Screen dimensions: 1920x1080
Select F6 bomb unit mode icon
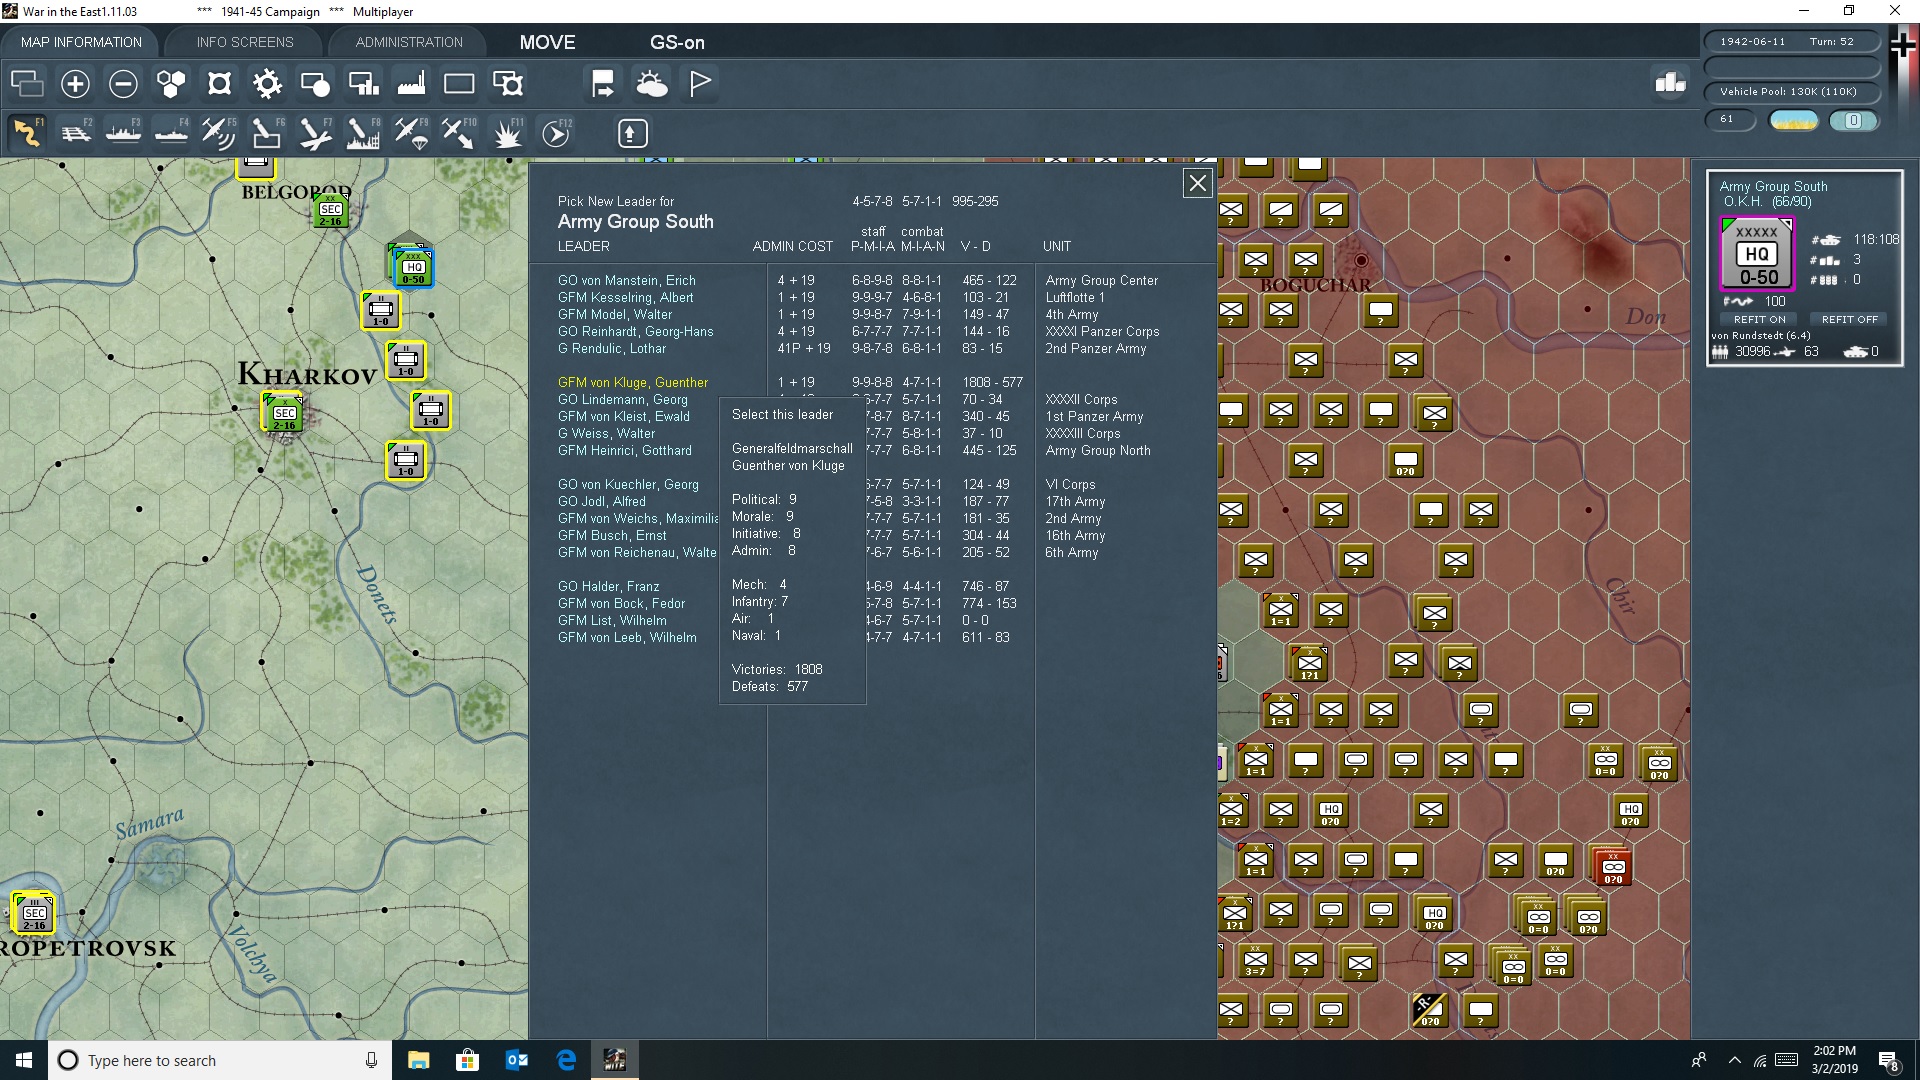click(x=267, y=133)
